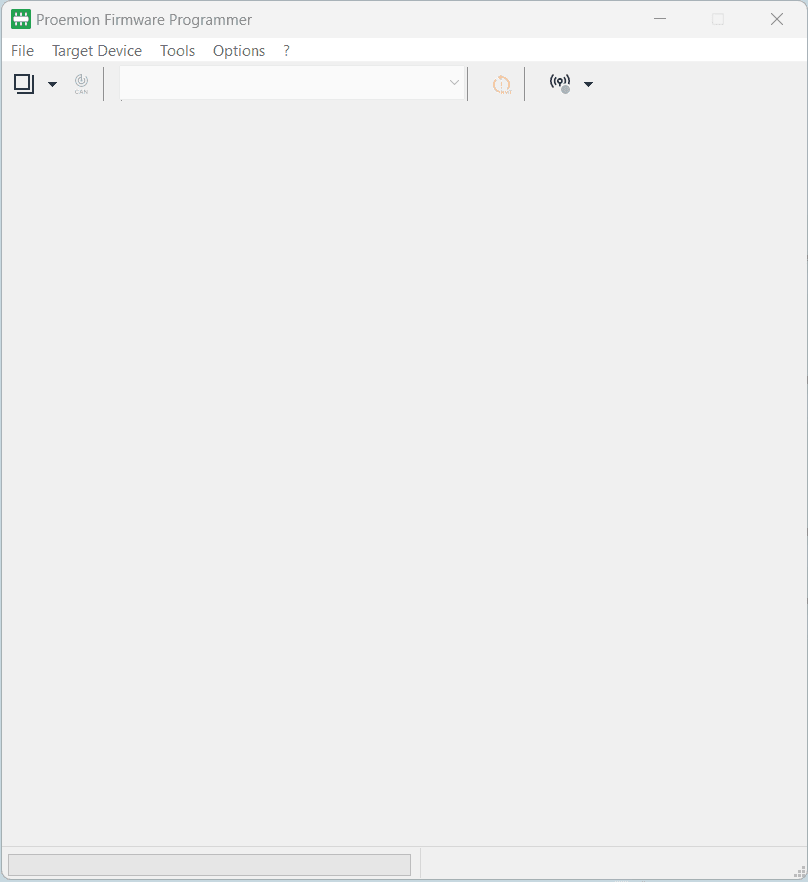Screen dimensions: 808x882
Task: Click the CAN interface toolbar icon
Action: [x=81, y=84]
